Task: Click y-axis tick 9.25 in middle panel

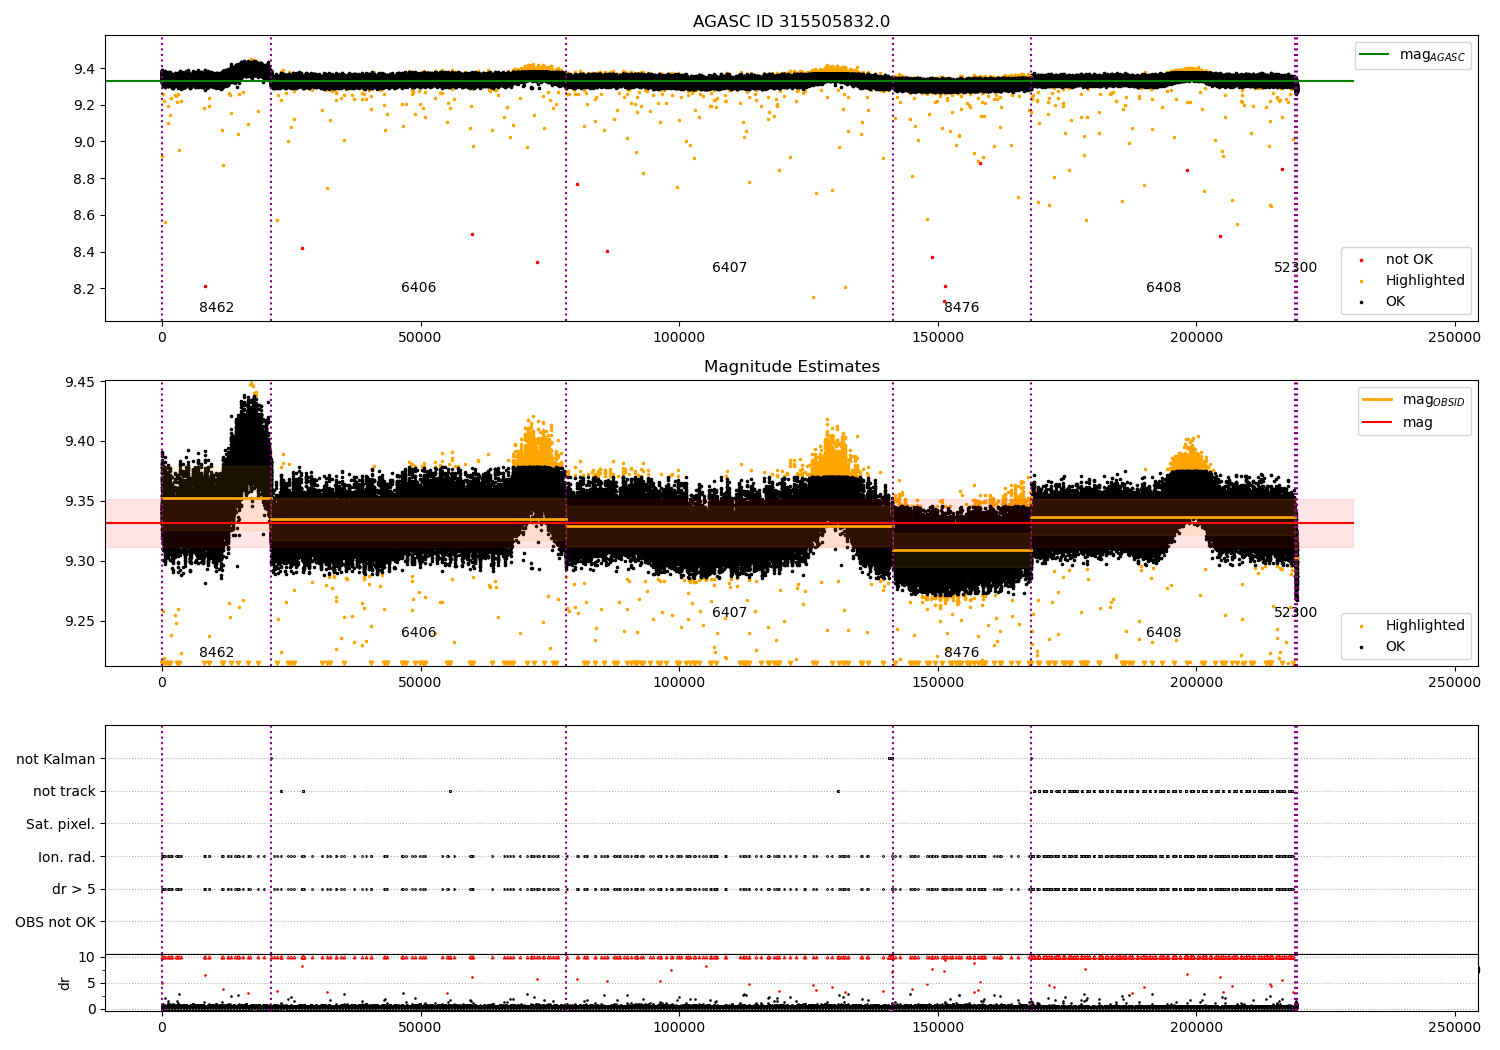Action: [x=79, y=622]
